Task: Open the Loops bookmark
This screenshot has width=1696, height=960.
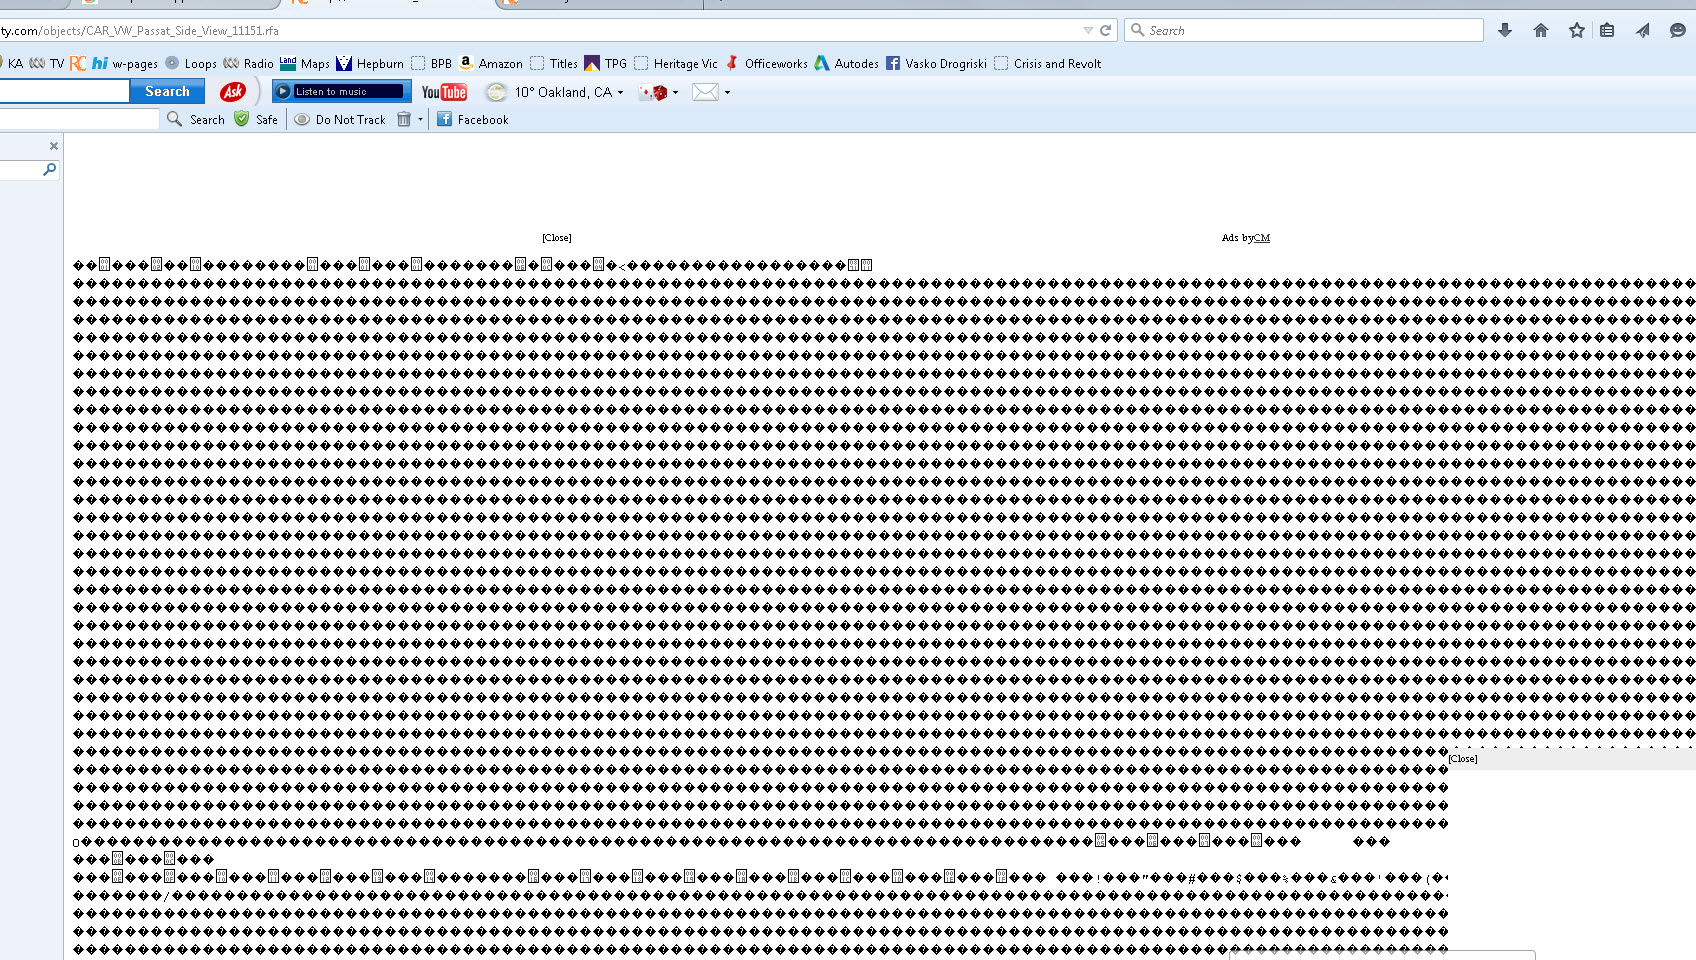Action: pyautogui.click(x=191, y=63)
